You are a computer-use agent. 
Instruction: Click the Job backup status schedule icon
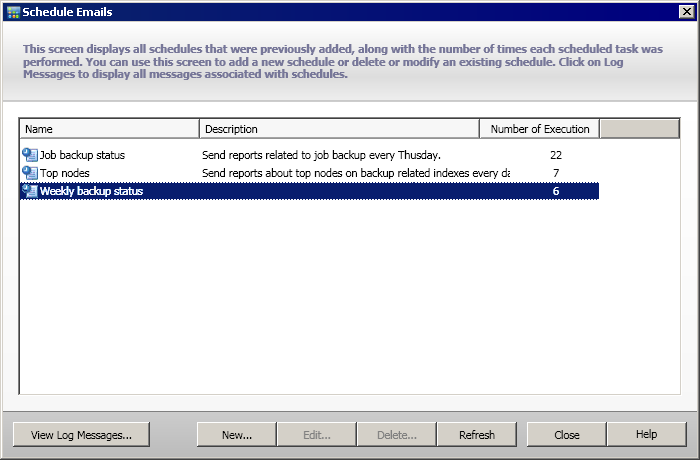point(30,155)
